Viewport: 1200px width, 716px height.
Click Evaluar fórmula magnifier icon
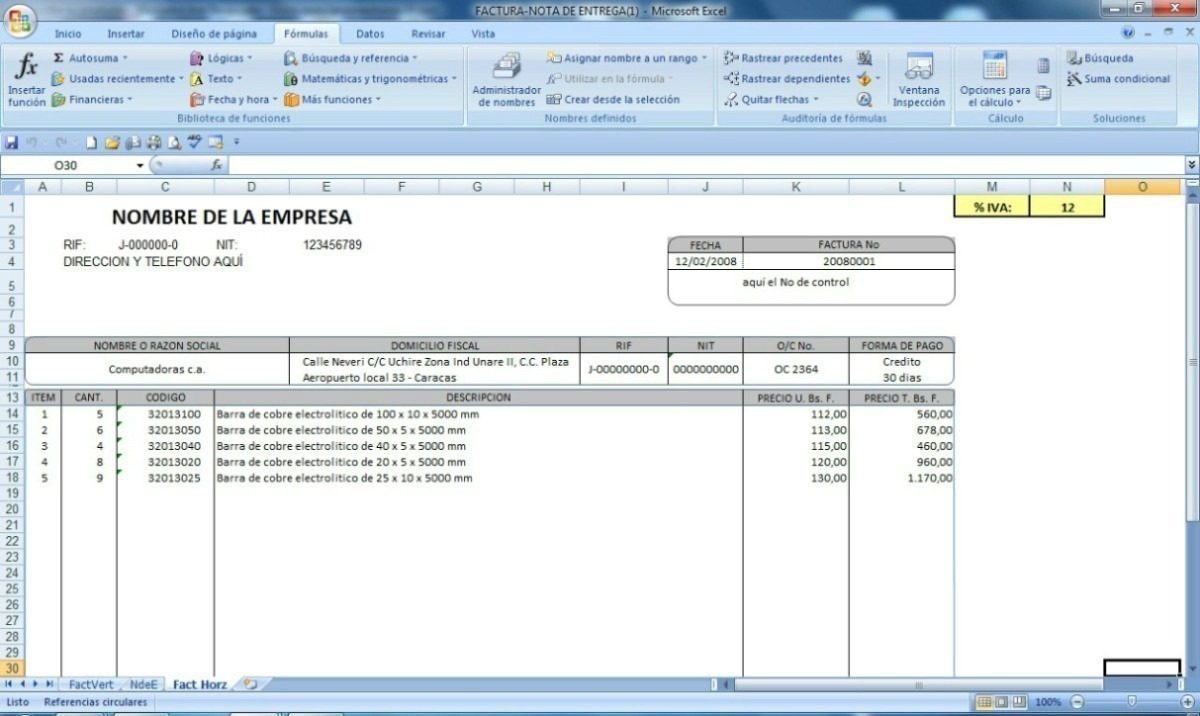point(865,99)
